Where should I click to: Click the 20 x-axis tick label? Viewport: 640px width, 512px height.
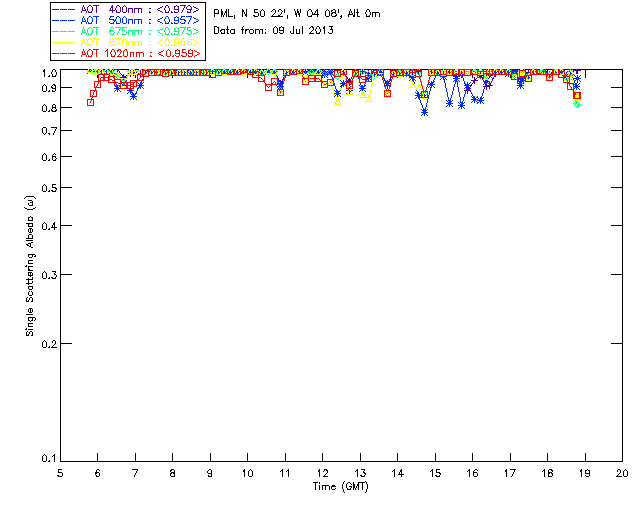pyautogui.click(x=622, y=473)
